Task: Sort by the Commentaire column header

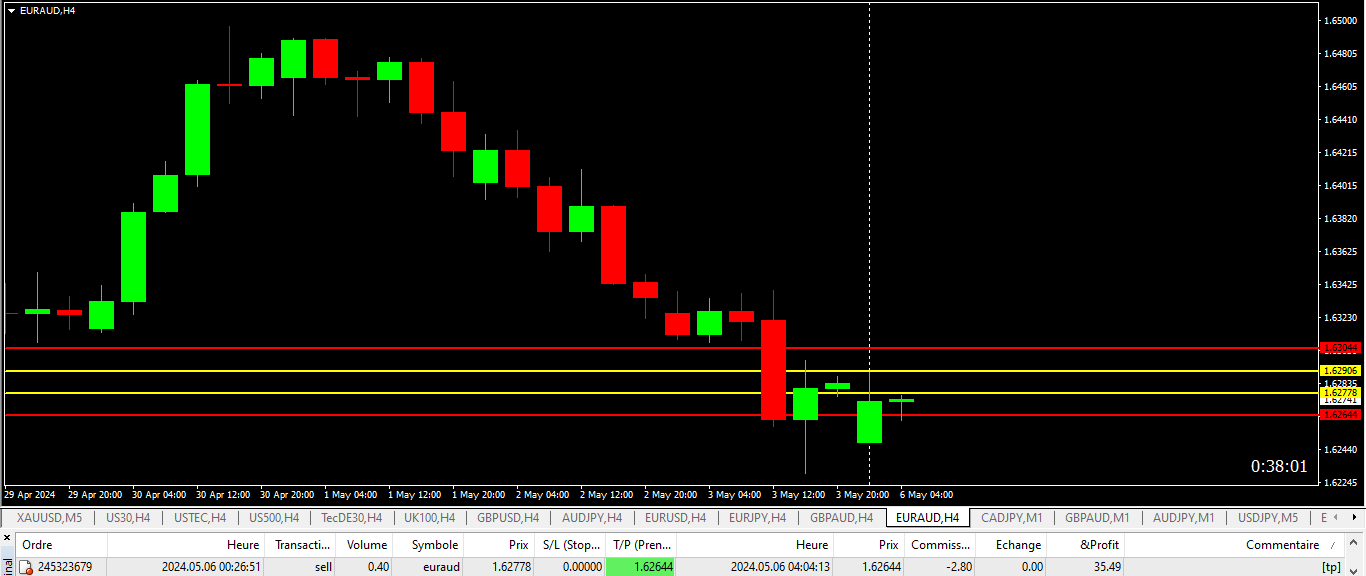Action: point(1281,545)
